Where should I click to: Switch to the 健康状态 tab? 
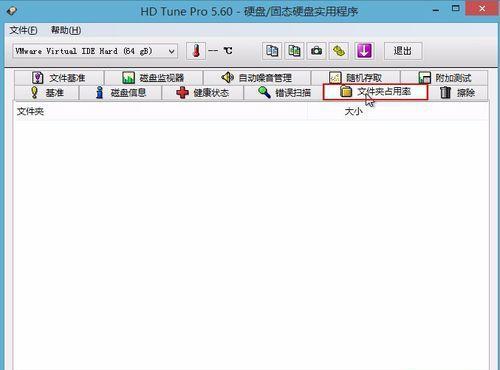(203, 92)
